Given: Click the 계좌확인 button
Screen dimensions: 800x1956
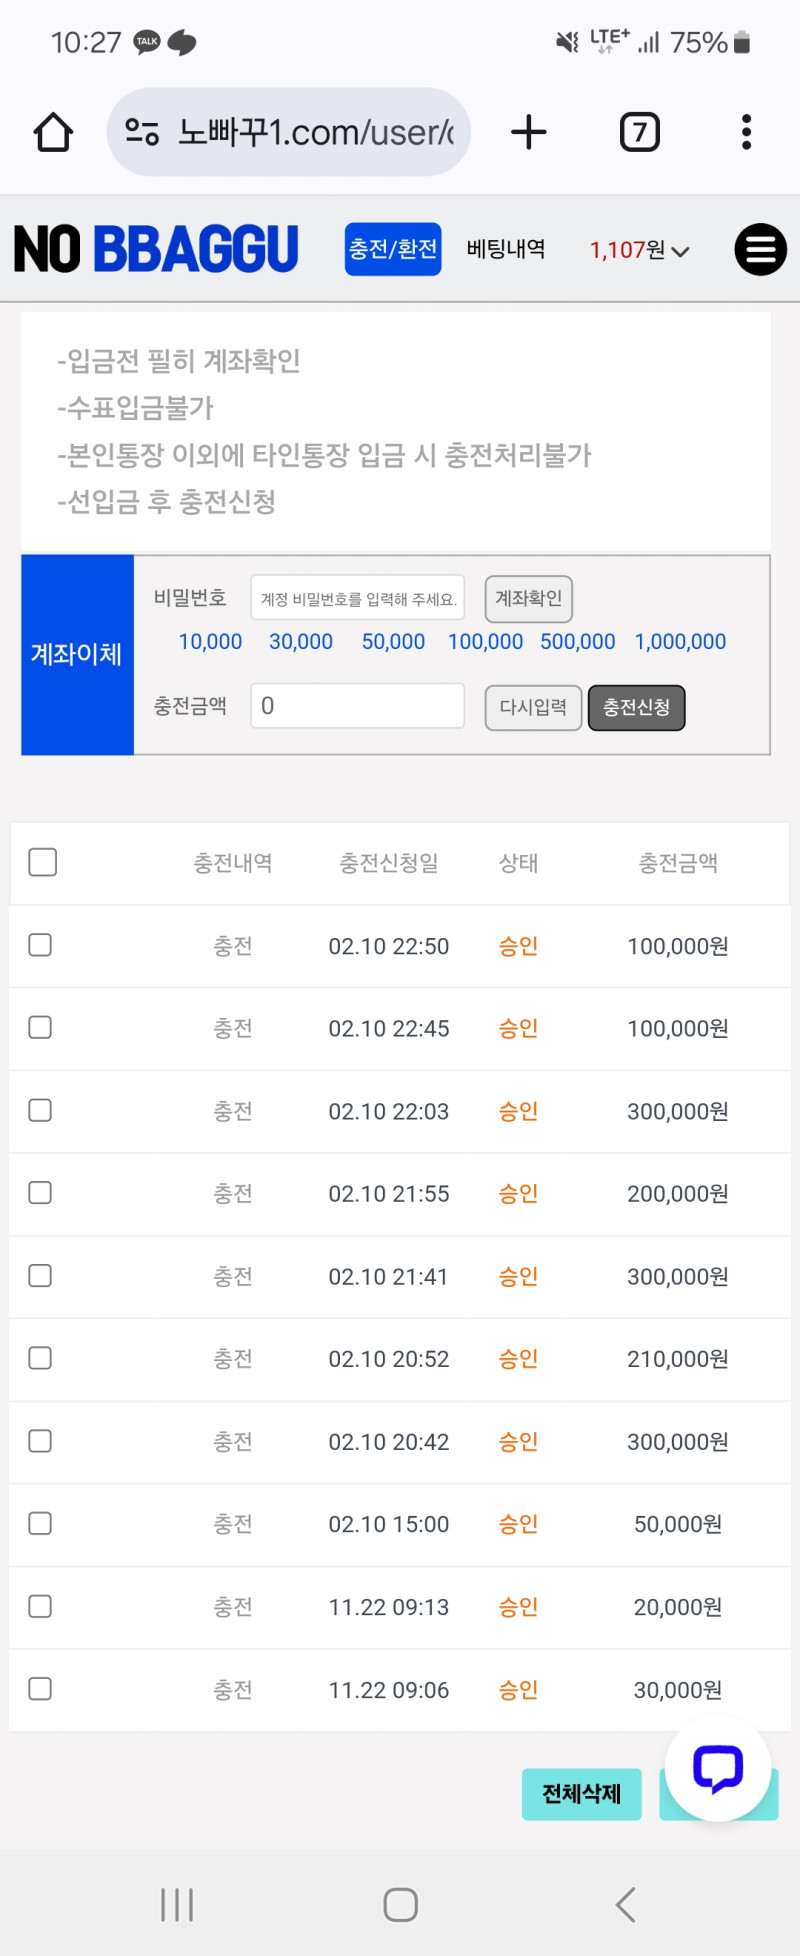Looking at the screenshot, I should tap(528, 598).
